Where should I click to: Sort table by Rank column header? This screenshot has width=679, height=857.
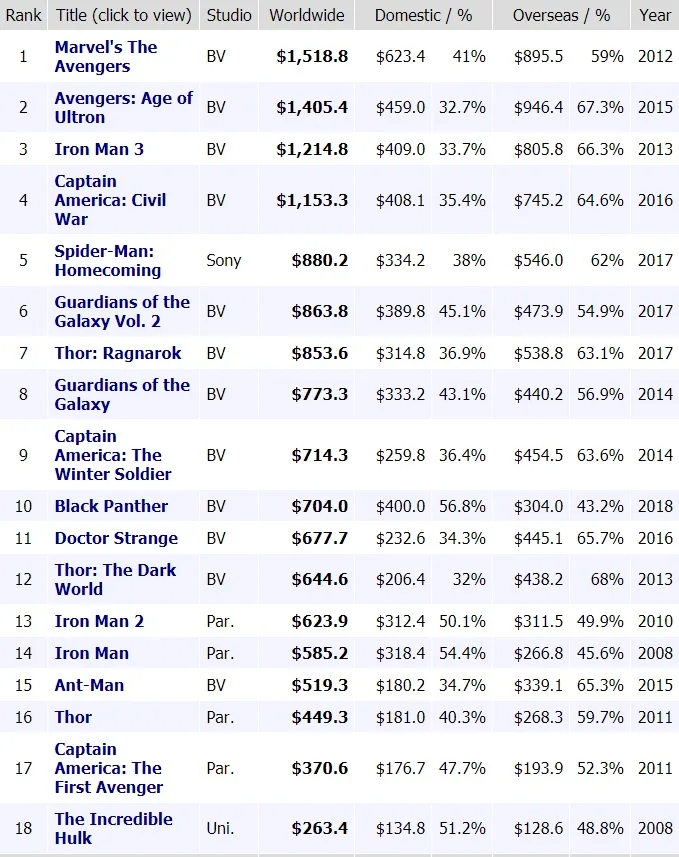pyautogui.click(x=24, y=15)
